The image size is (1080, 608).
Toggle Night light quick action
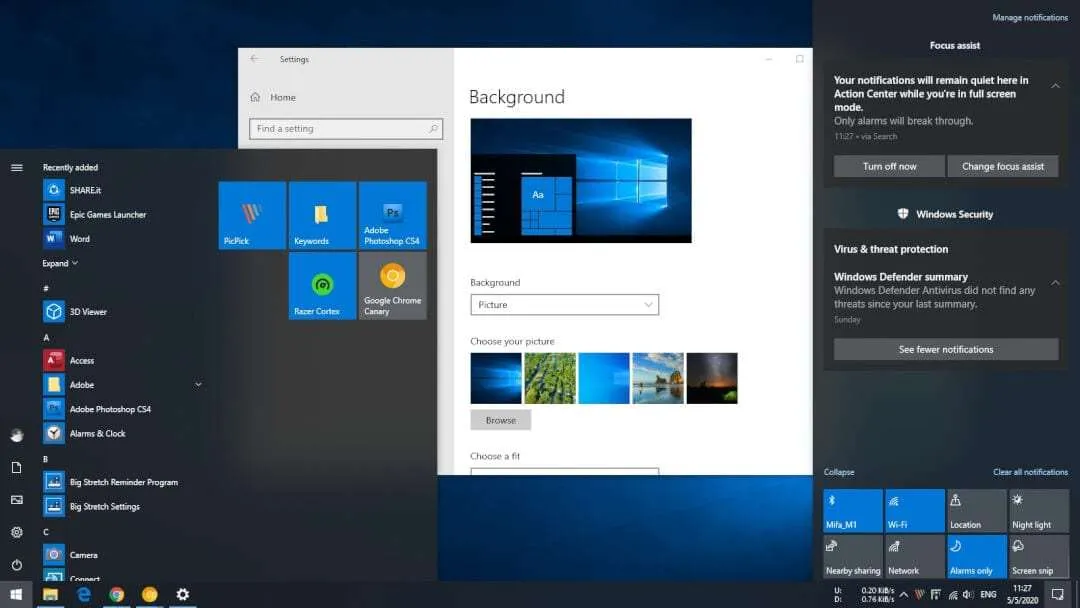(1039, 510)
